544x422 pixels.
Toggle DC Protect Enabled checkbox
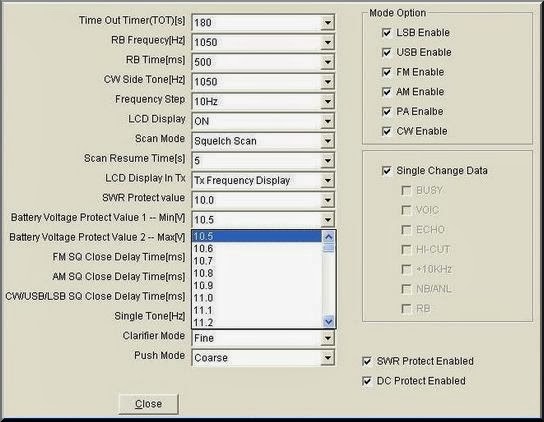click(x=366, y=381)
